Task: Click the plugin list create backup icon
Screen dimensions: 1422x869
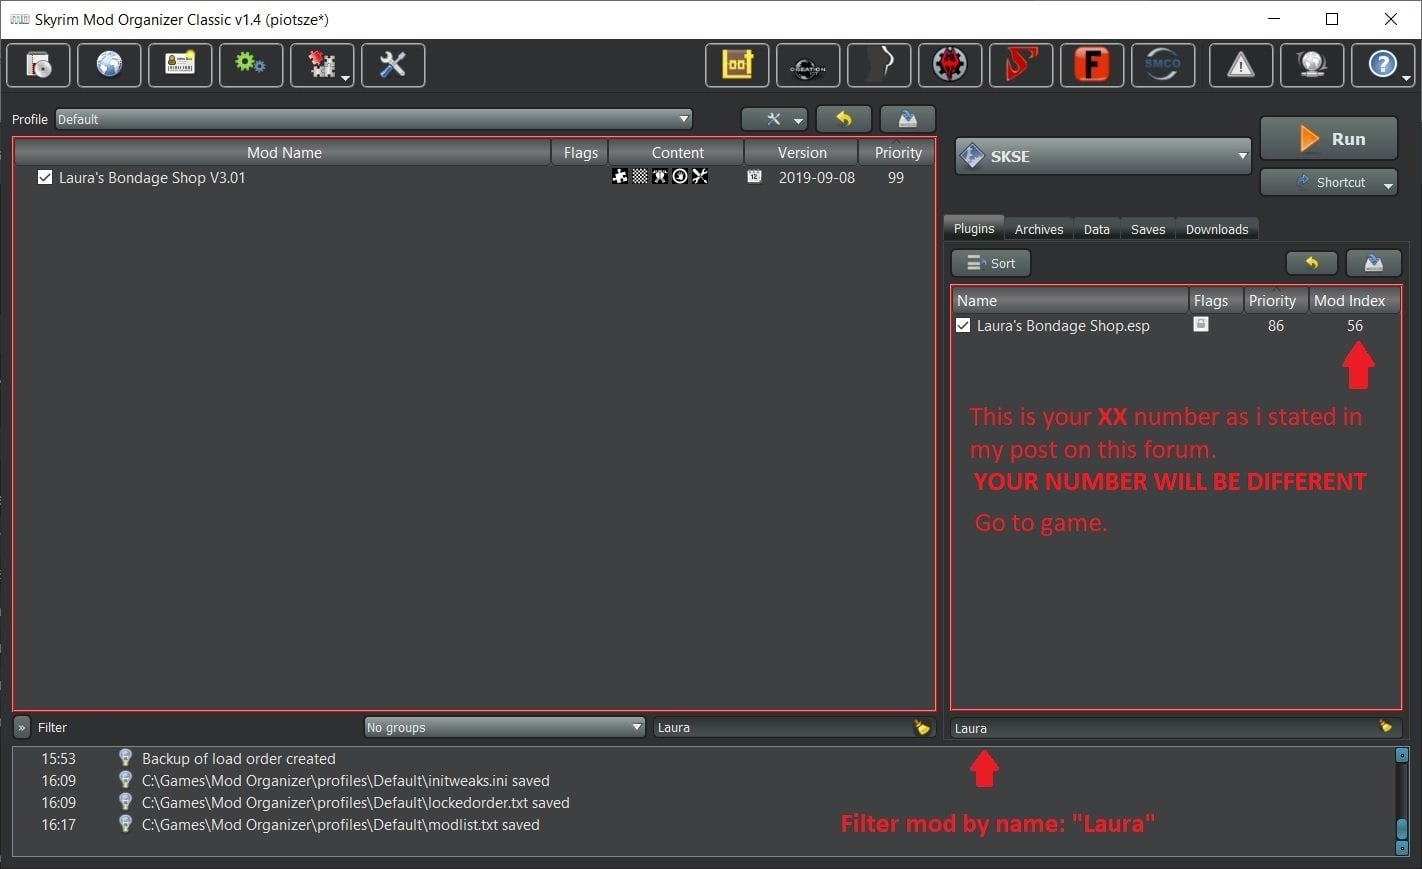Action: (1373, 263)
